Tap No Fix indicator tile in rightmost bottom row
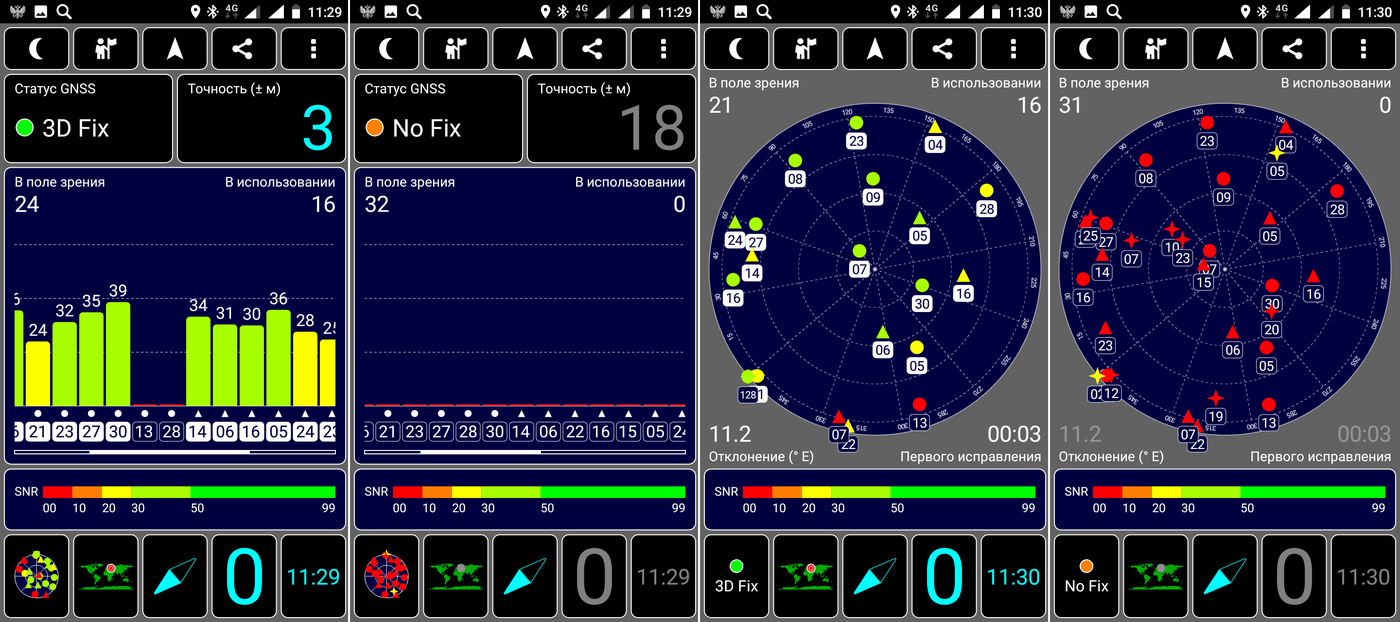The width and height of the screenshot is (1400, 622). pyautogui.click(x=1086, y=576)
